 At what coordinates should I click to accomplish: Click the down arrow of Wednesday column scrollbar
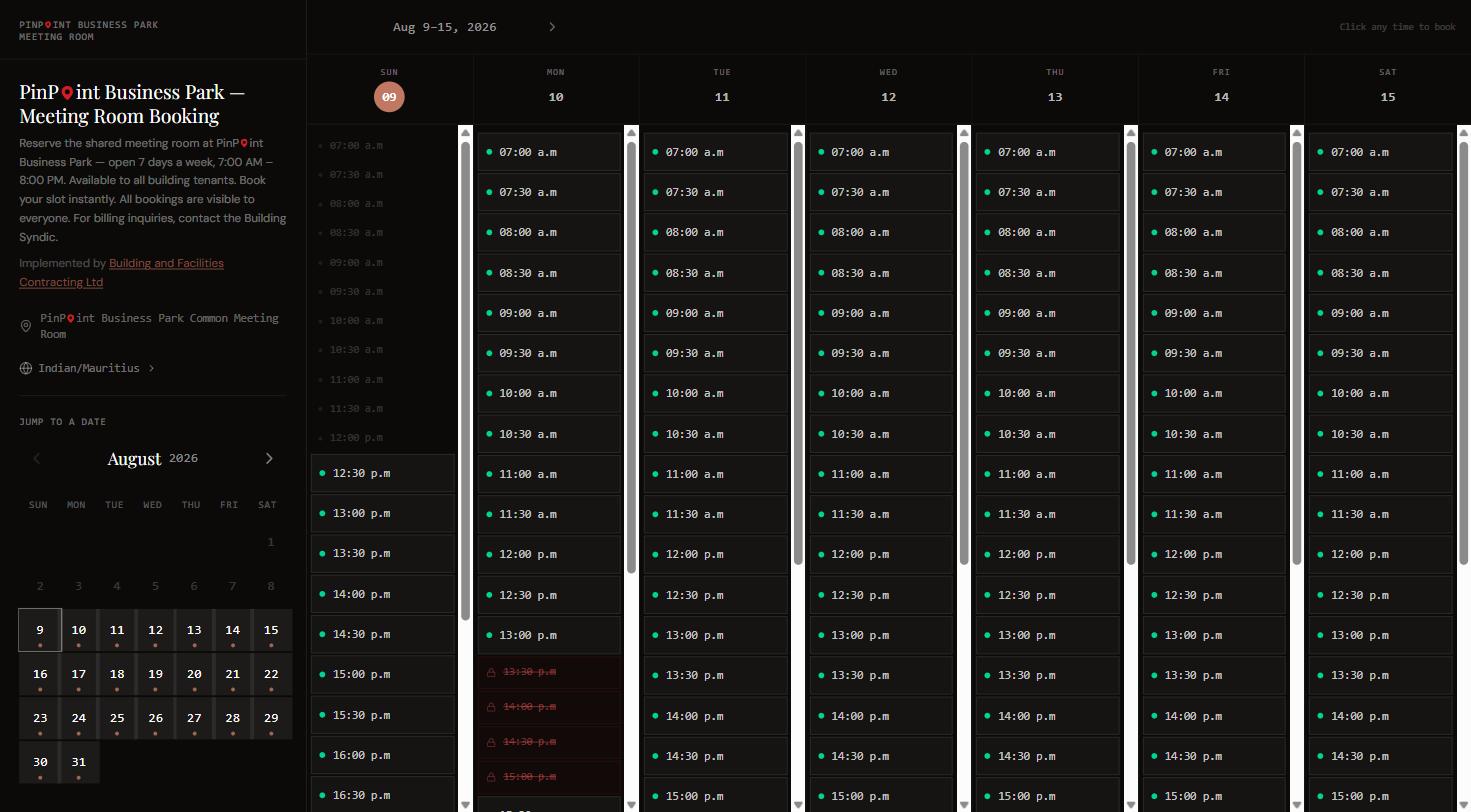[964, 805]
